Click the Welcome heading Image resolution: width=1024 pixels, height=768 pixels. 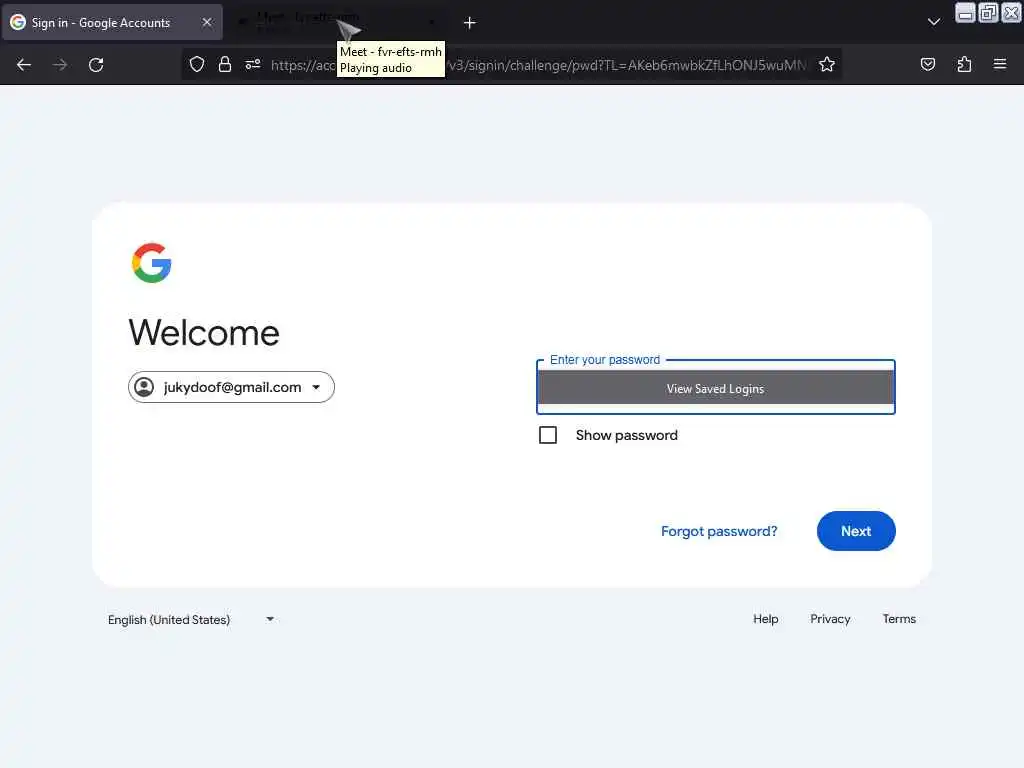(204, 332)
